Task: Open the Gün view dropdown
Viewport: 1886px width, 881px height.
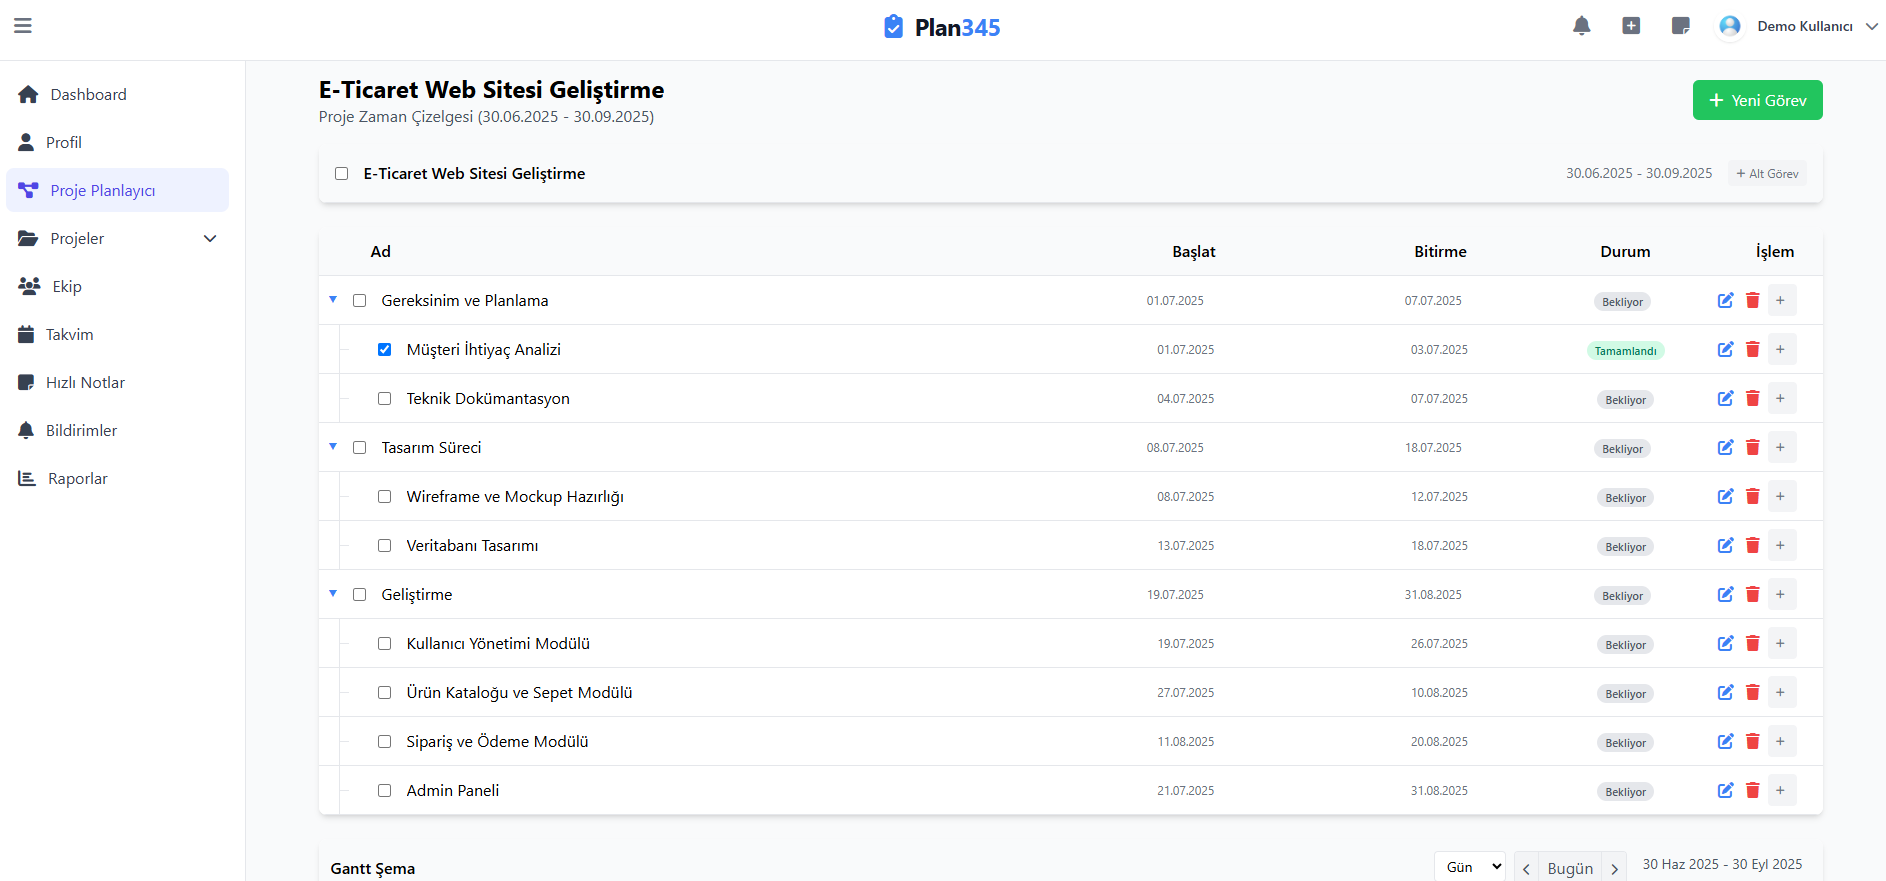Action: (x=1469, y=867)
